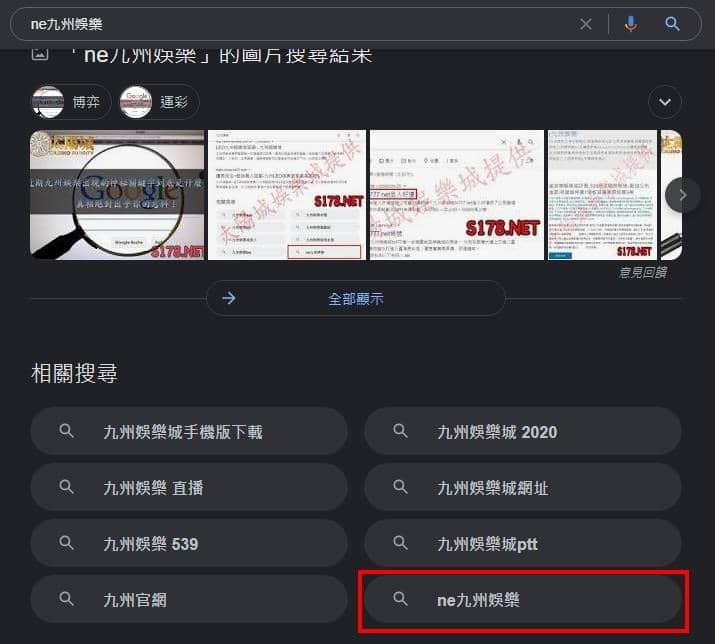Filter images by the 博弈 chip
The image size is (715, 644).
click(71, 102)
